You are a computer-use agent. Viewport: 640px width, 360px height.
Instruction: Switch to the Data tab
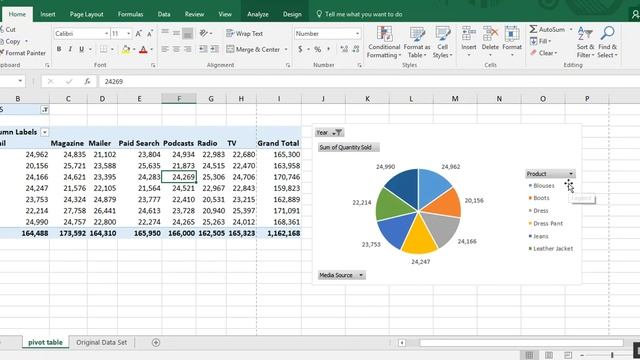pos(164,14)
